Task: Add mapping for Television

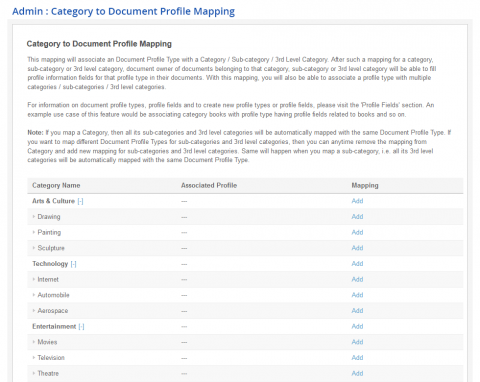Action: (357, 358)
